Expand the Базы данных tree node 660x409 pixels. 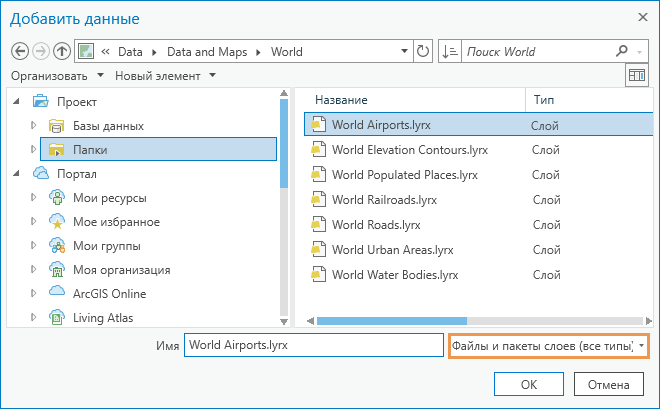coord(34,126)
